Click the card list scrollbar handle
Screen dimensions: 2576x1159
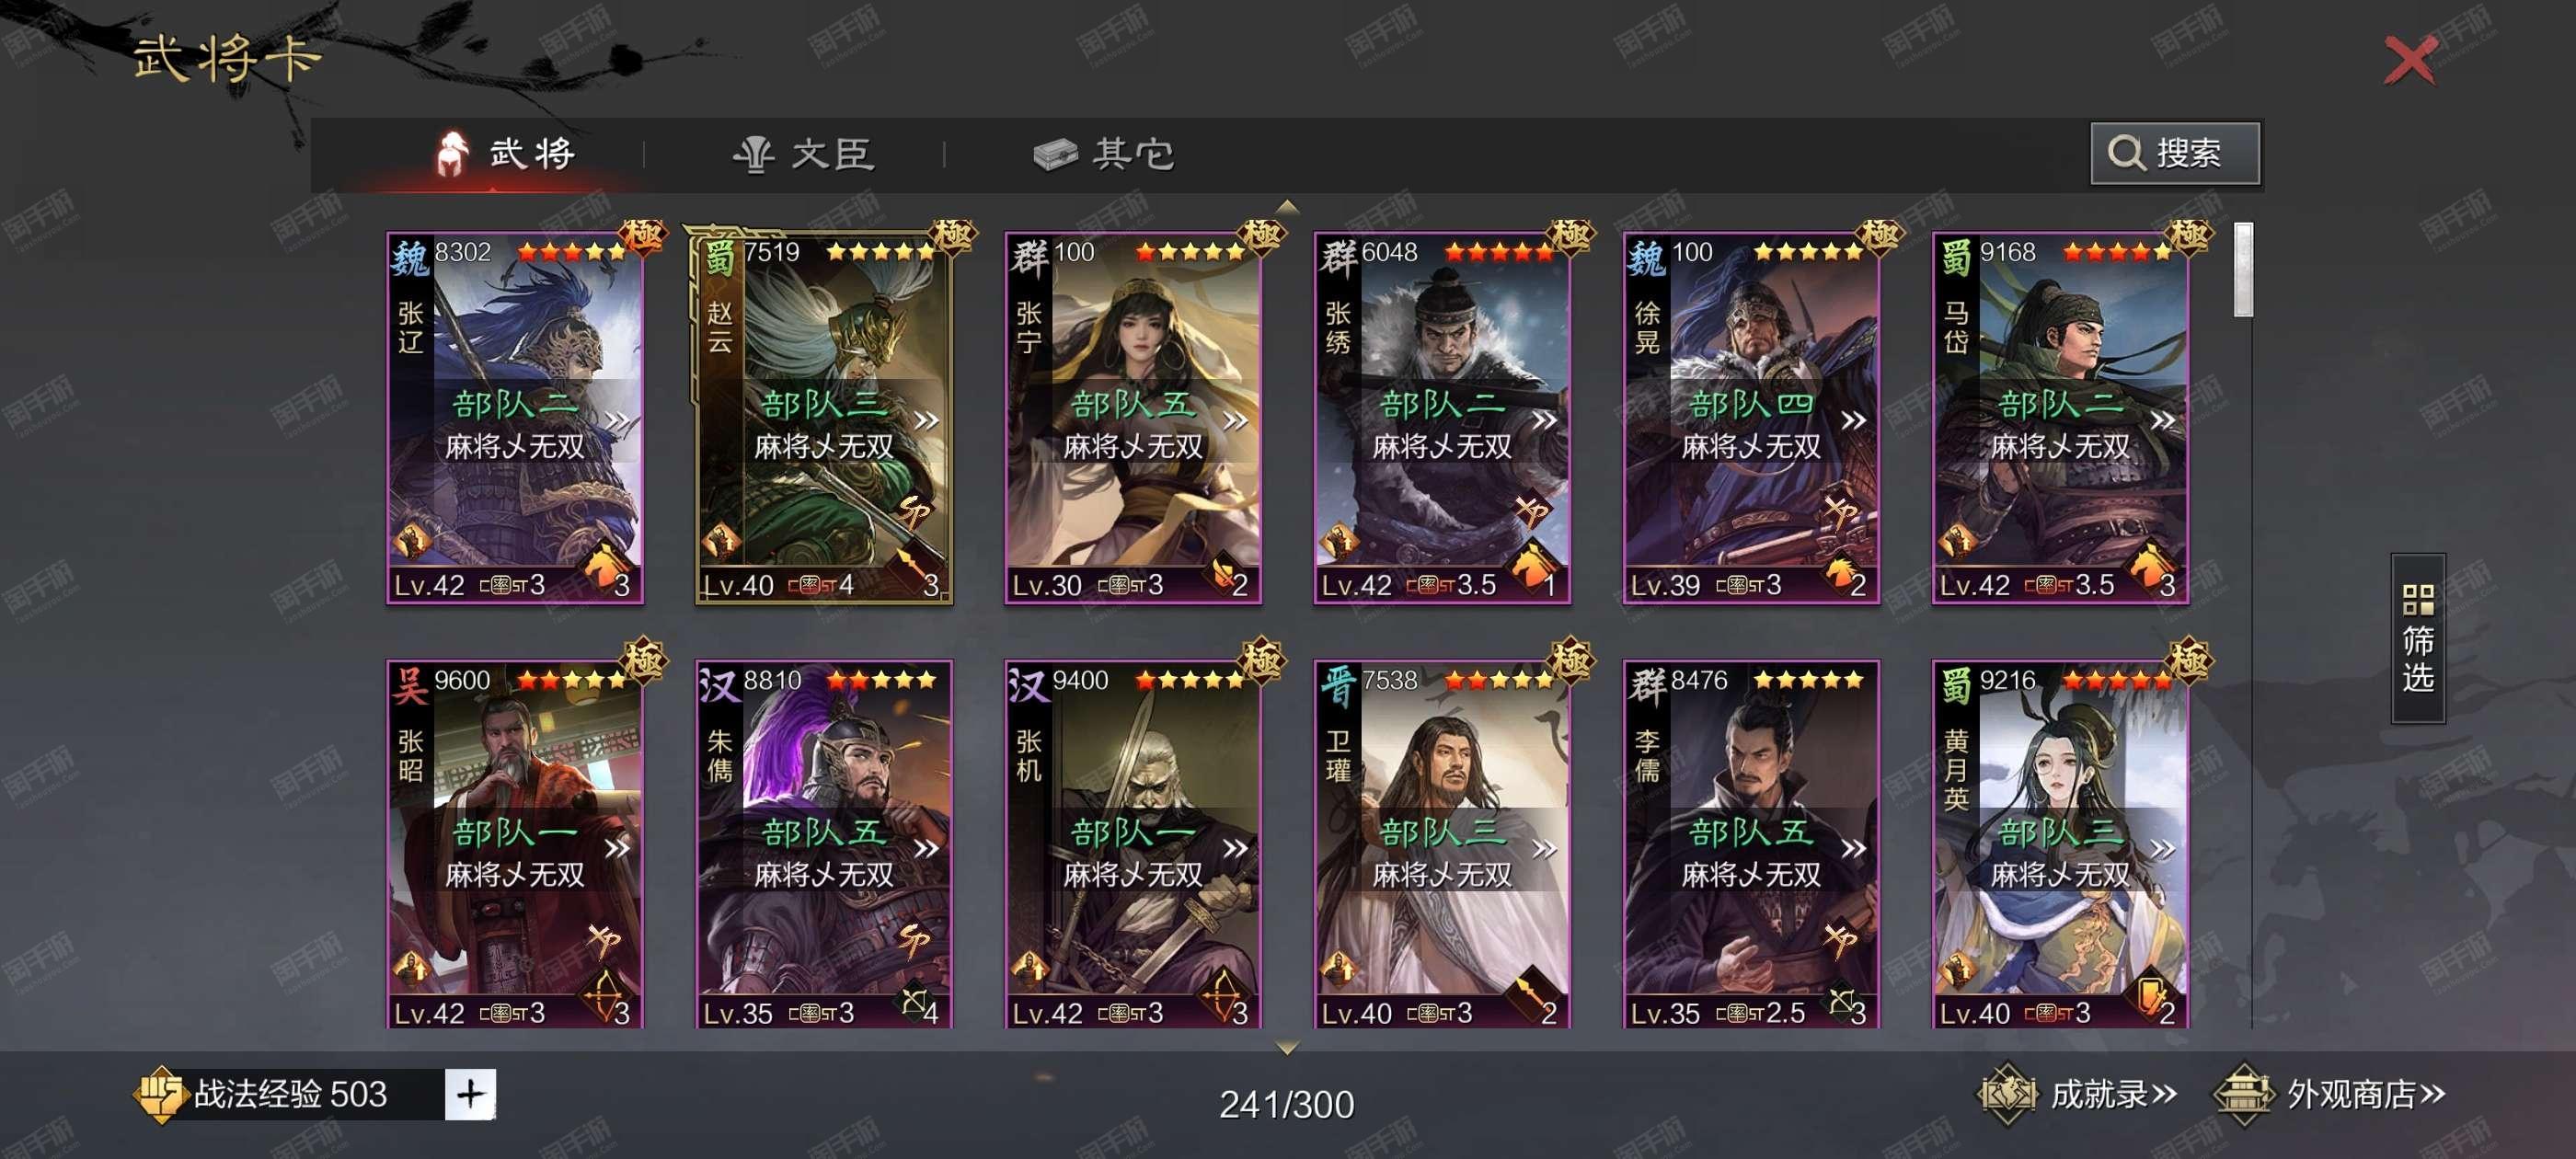tap(2243, 269)
